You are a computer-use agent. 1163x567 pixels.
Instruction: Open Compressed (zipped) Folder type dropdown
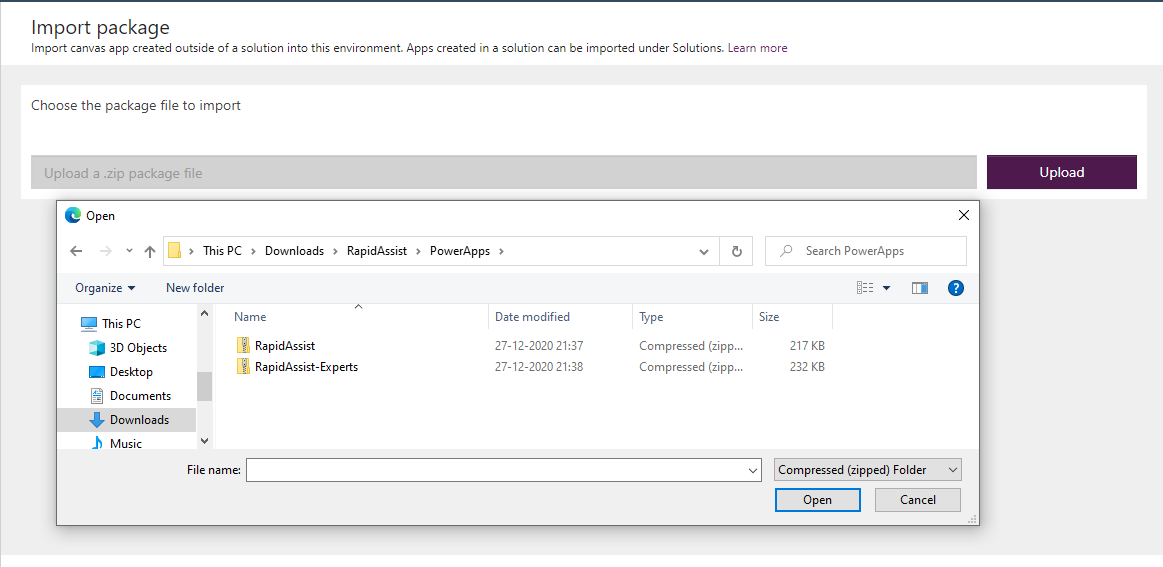[867, 470]
